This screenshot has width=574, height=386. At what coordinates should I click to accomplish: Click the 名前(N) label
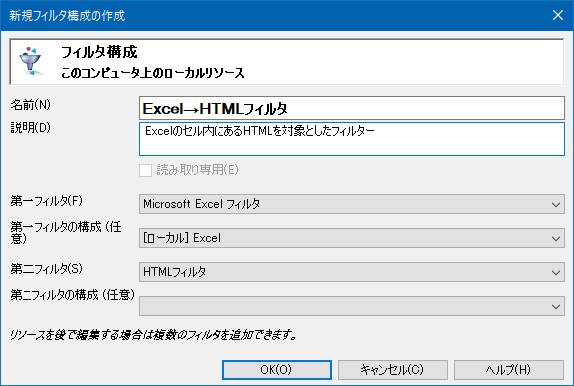(x=30, y=105)
